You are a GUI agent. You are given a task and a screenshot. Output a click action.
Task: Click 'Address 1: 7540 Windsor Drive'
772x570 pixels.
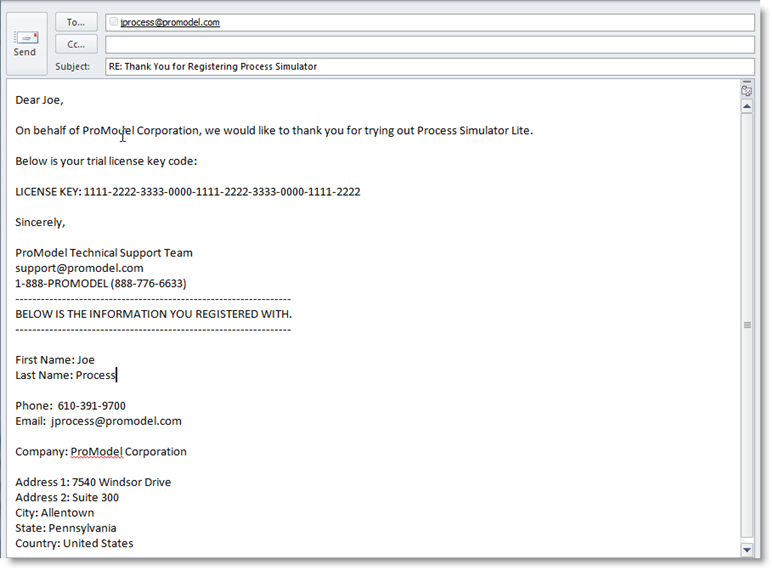click(93, 482)
